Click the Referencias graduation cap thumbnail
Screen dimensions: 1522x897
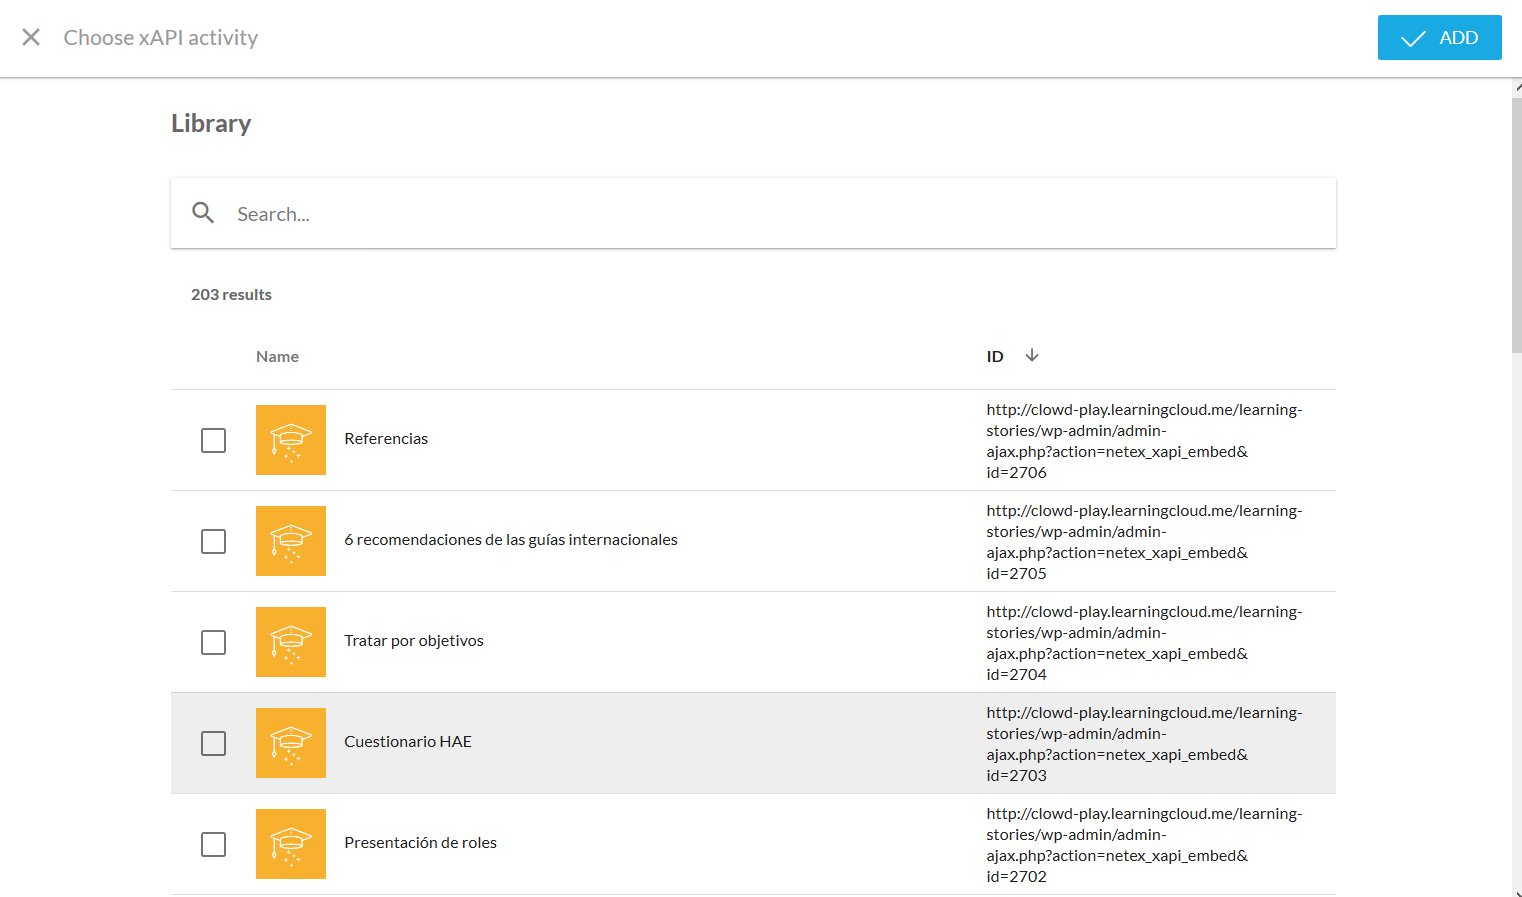(x=291, y=440)
